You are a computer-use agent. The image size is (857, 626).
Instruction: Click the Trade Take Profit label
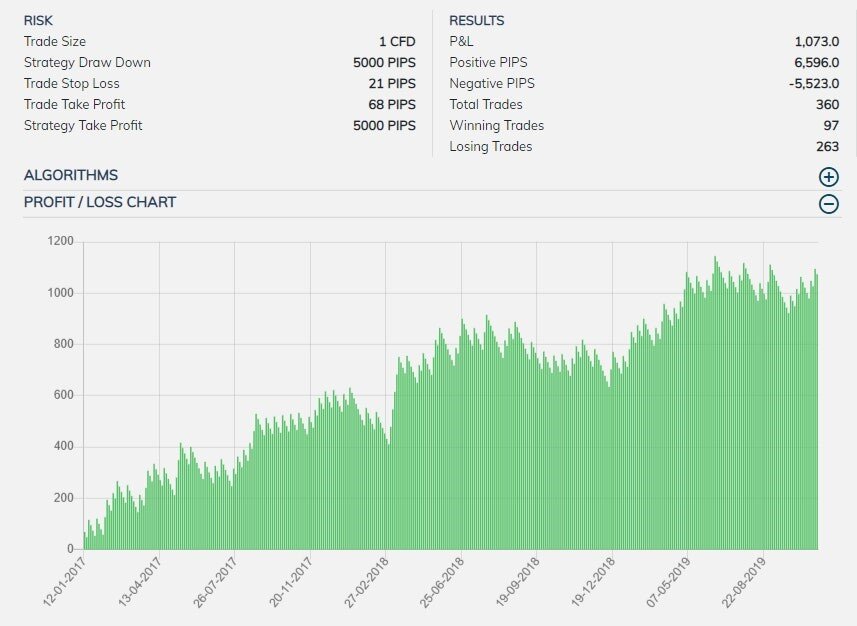click(x=74, y=104)
